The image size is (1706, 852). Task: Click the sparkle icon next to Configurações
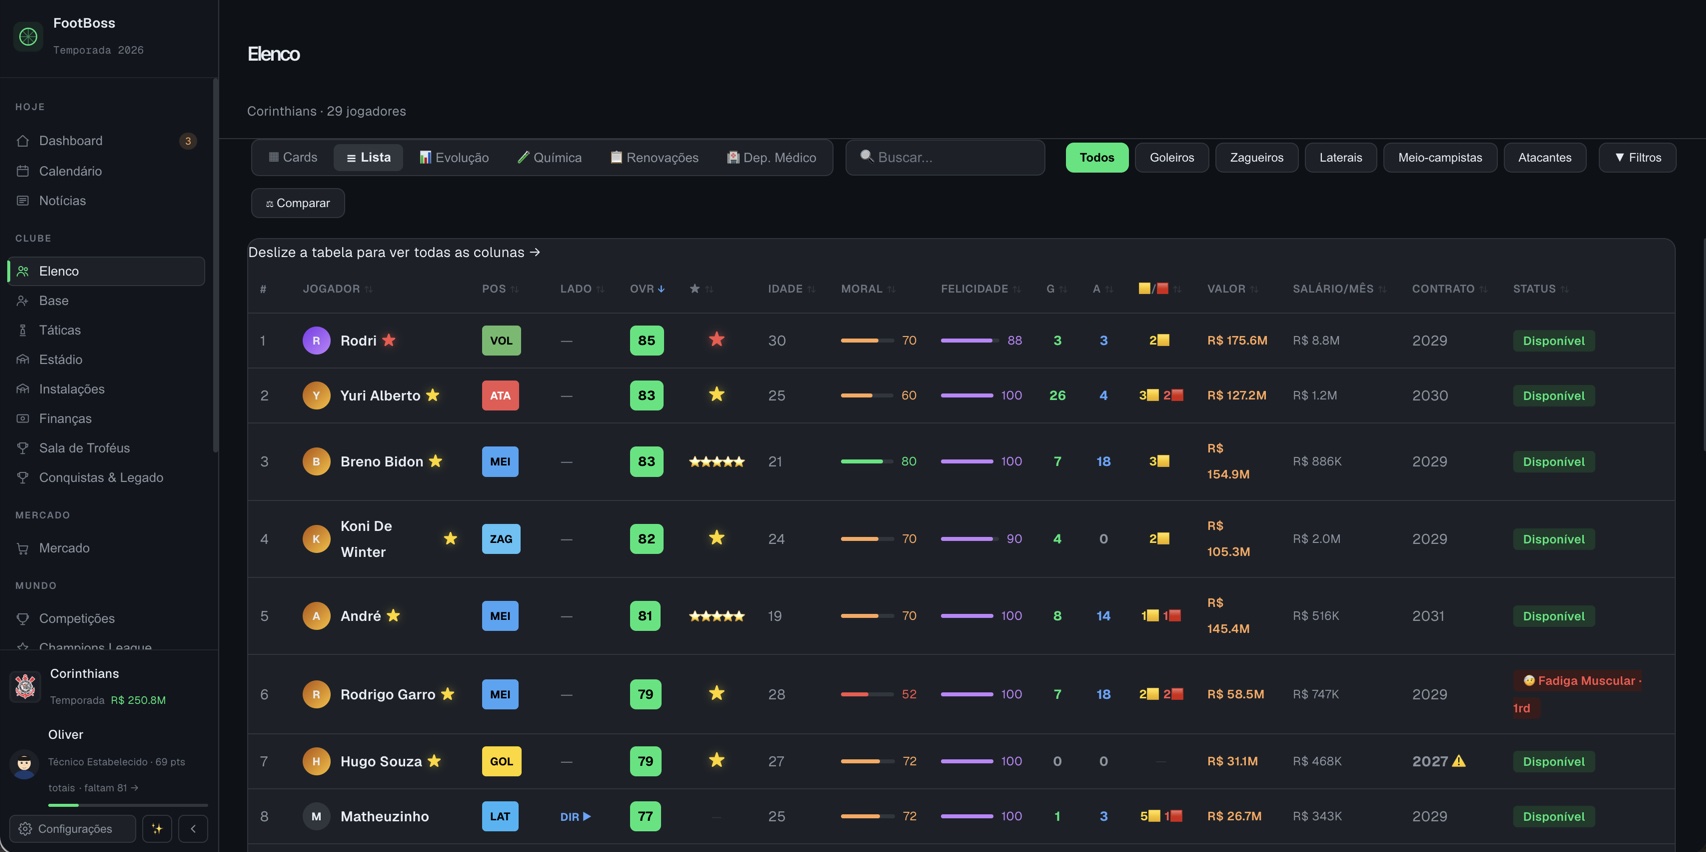[x=157, y=829]
